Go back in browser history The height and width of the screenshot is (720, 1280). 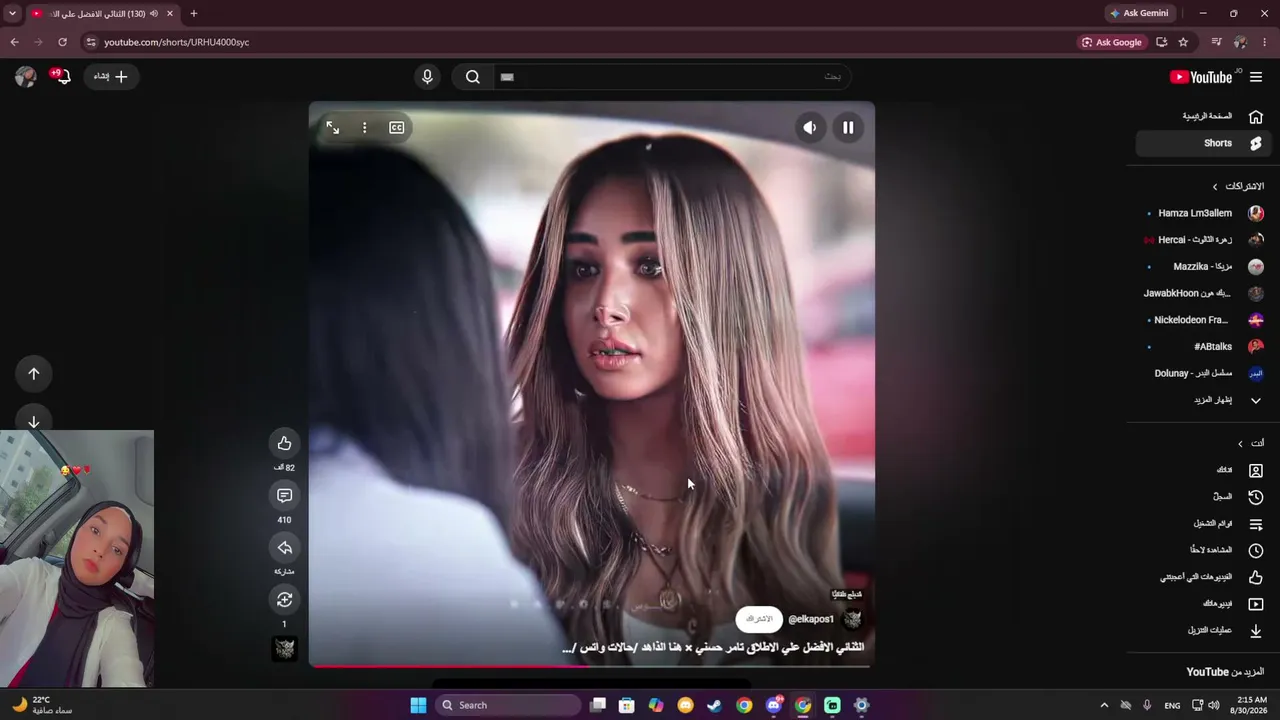click(14, 42)
